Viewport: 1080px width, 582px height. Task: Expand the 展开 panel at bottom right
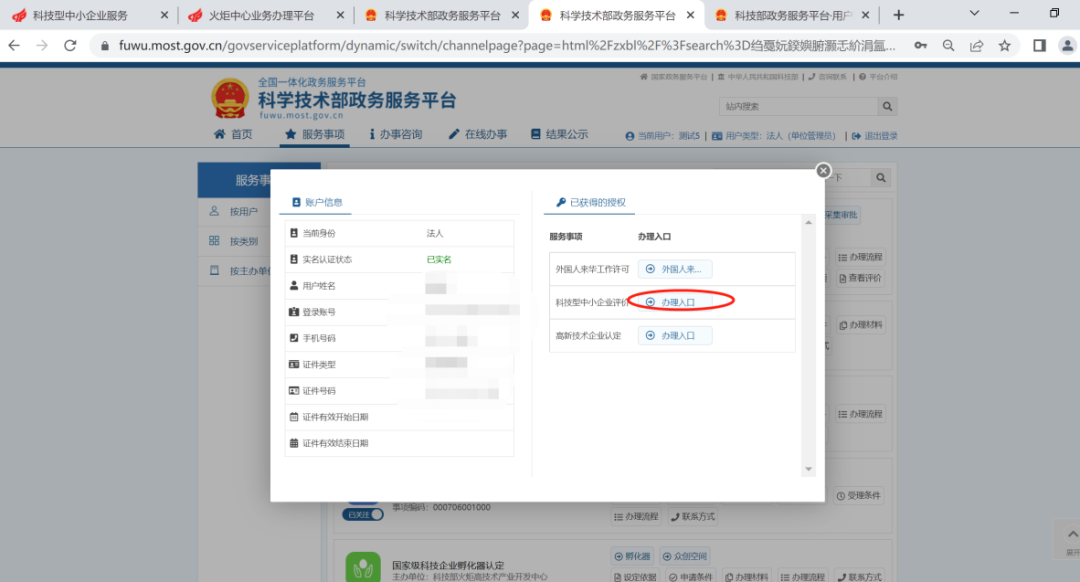(1072, 534)
